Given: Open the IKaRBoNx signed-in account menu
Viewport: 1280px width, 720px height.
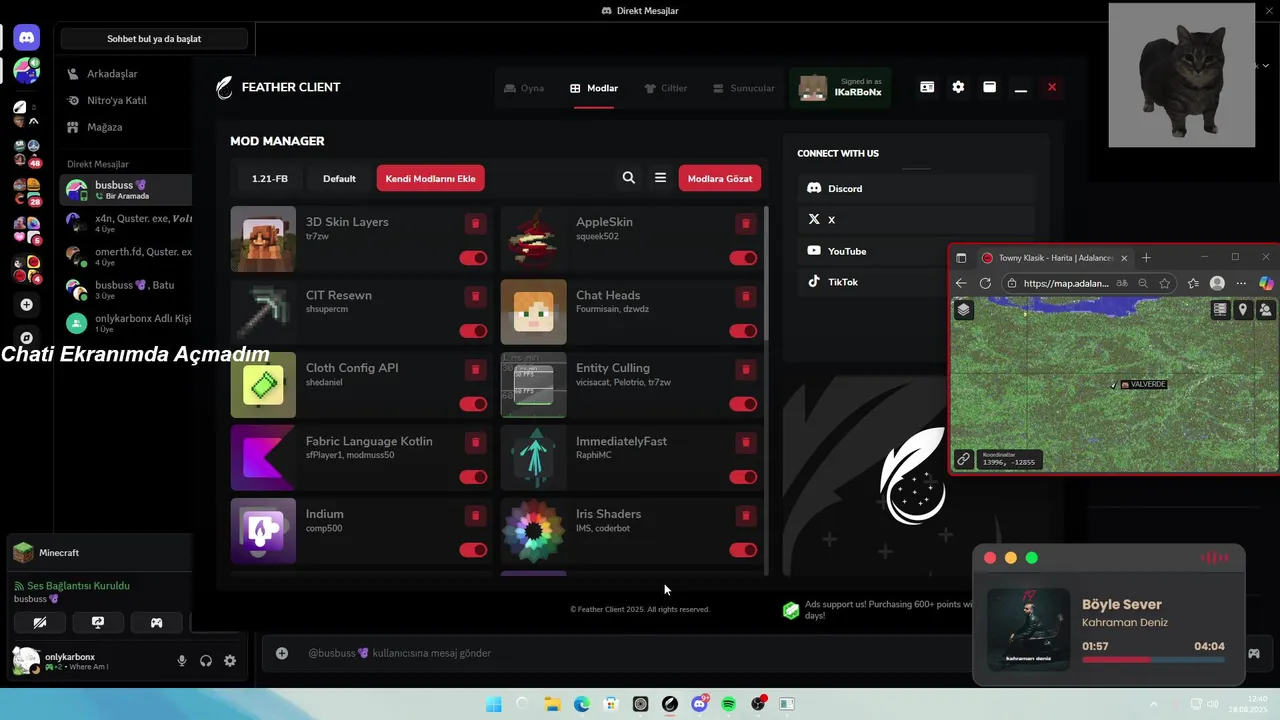Looking at the screenshot, I should tap(841, 87).
